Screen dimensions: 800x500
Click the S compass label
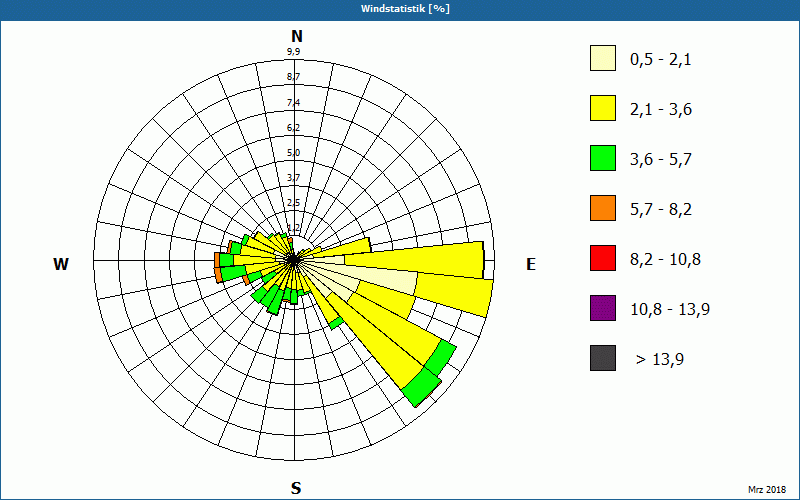tap(296, 488)
